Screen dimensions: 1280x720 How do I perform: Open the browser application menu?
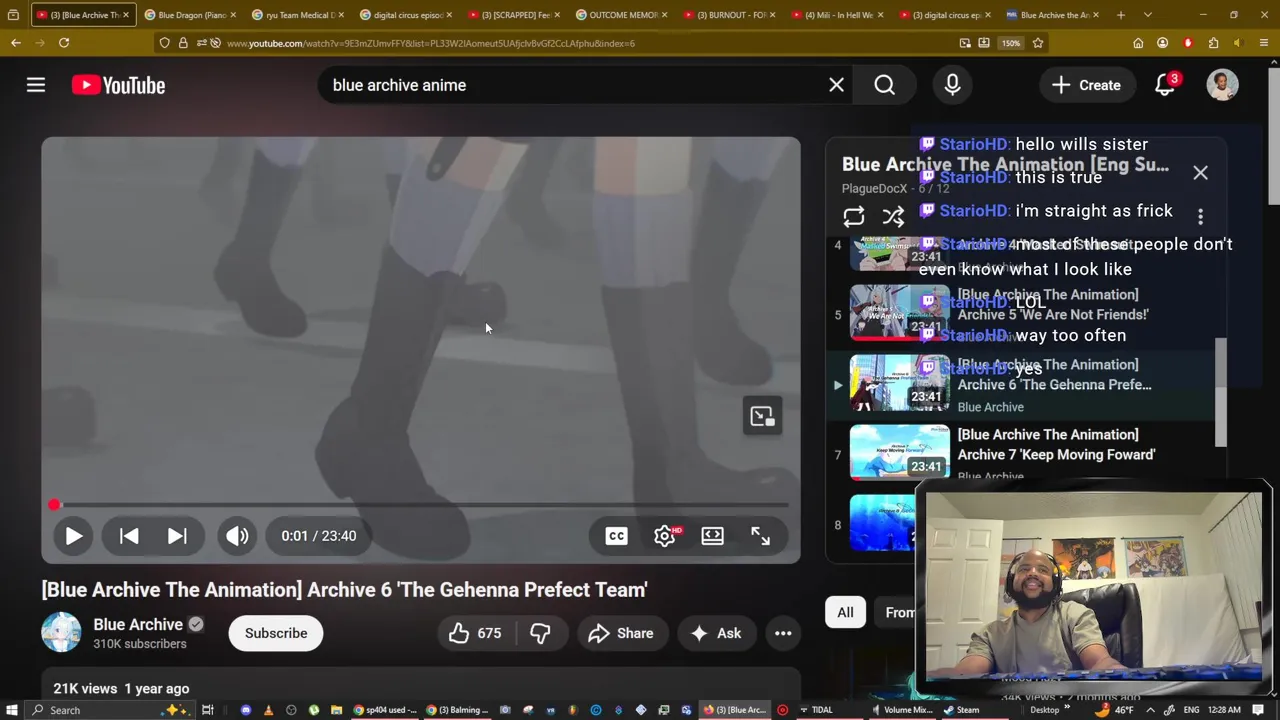(x=1264, y=43)
